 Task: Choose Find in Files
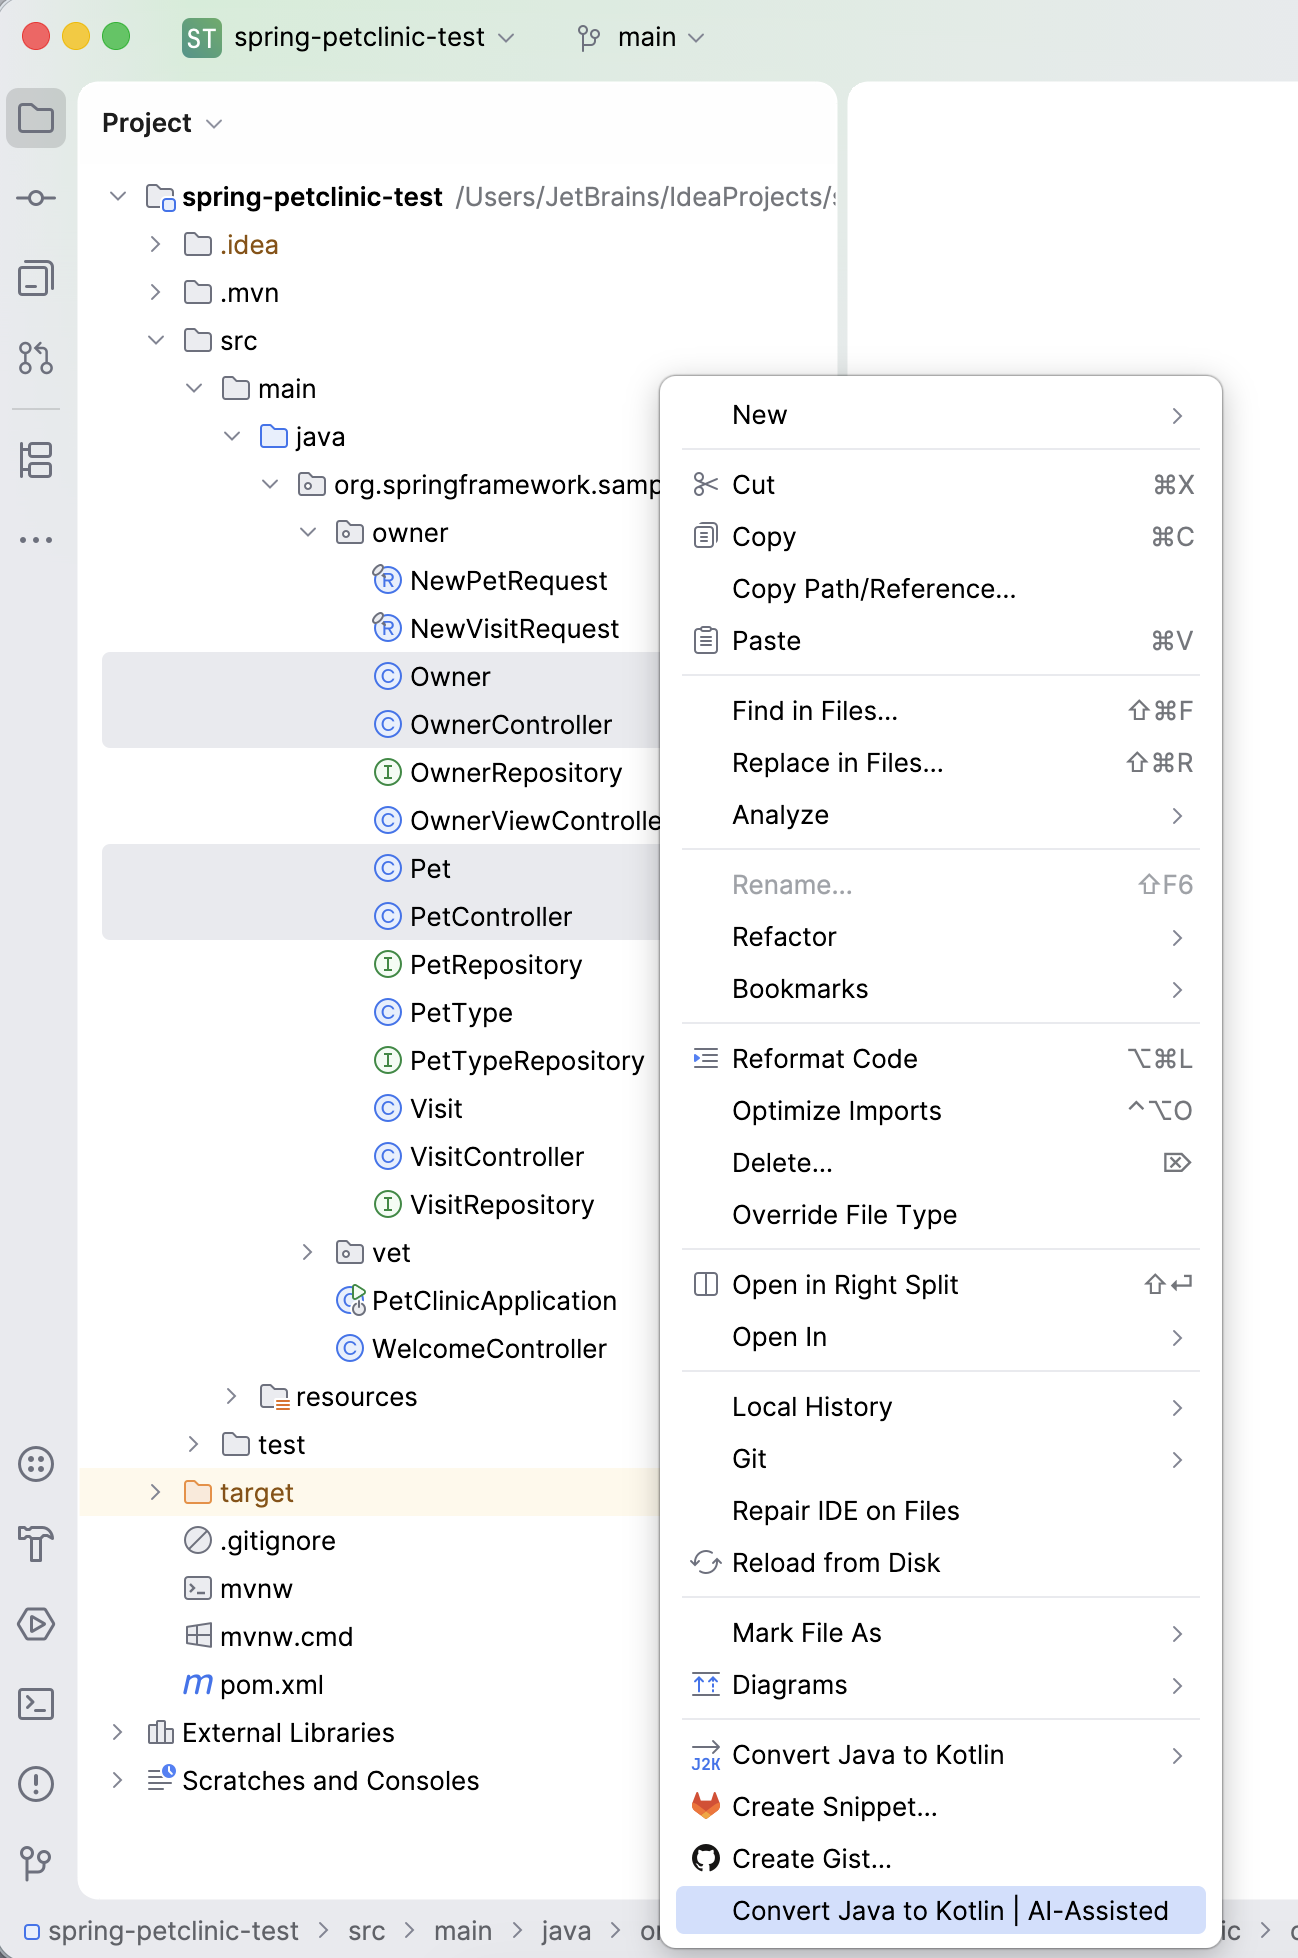click(941, 710)
